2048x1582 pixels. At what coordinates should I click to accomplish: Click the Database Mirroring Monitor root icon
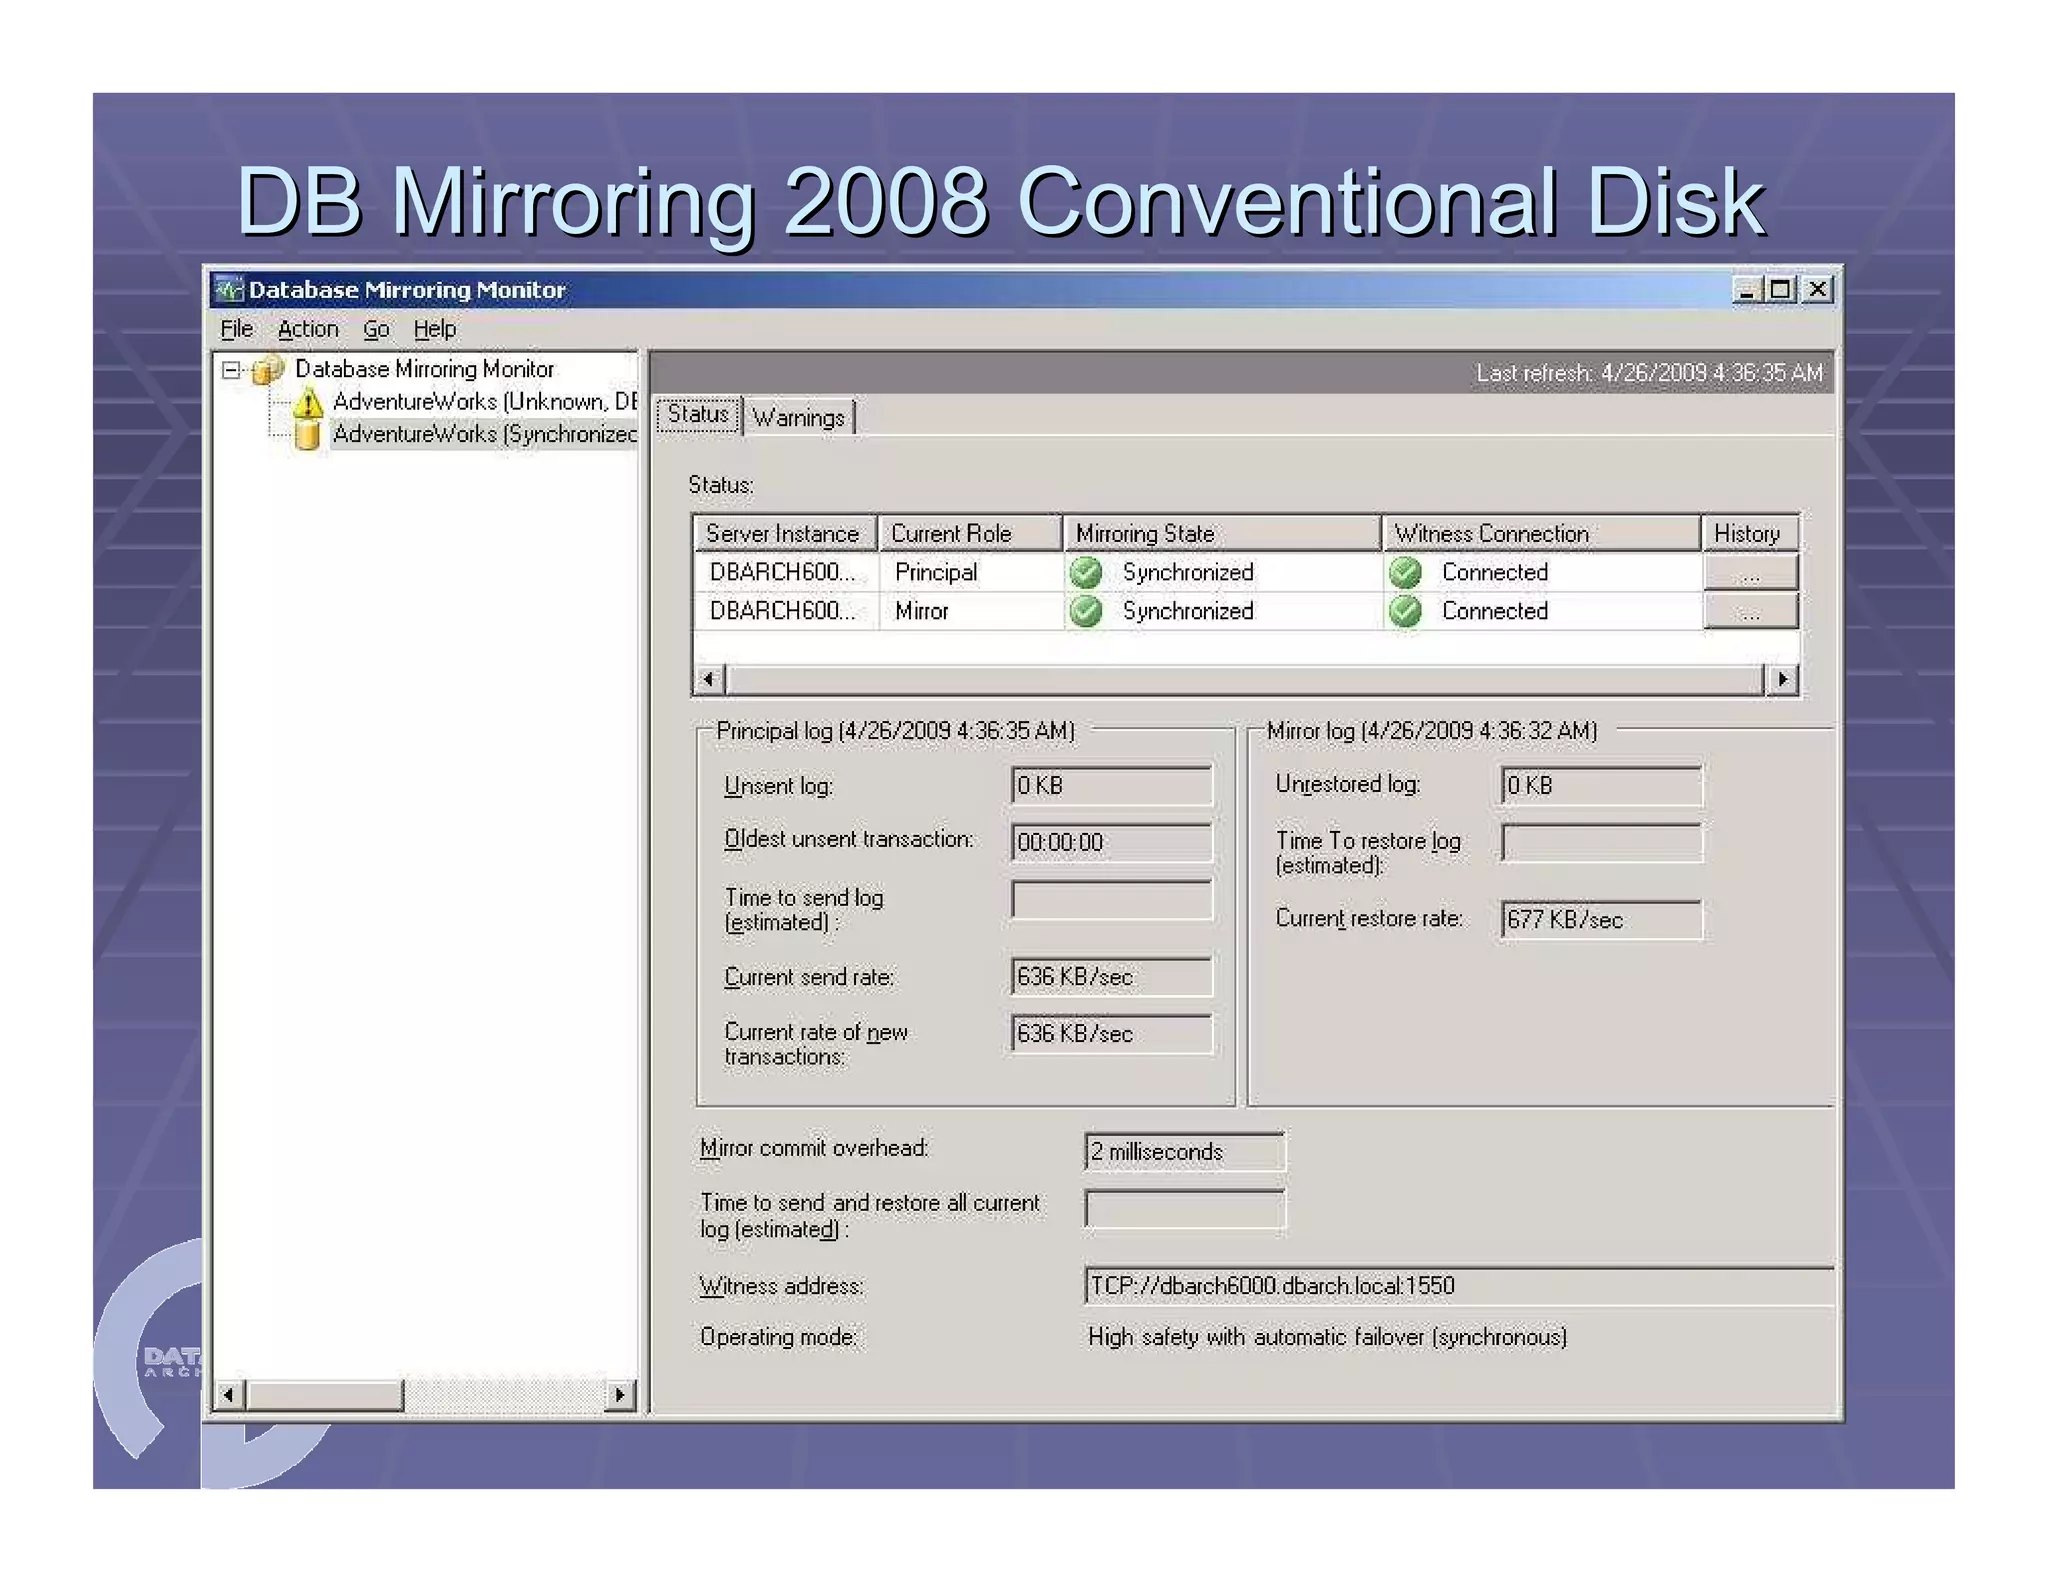tap(268, 370)
